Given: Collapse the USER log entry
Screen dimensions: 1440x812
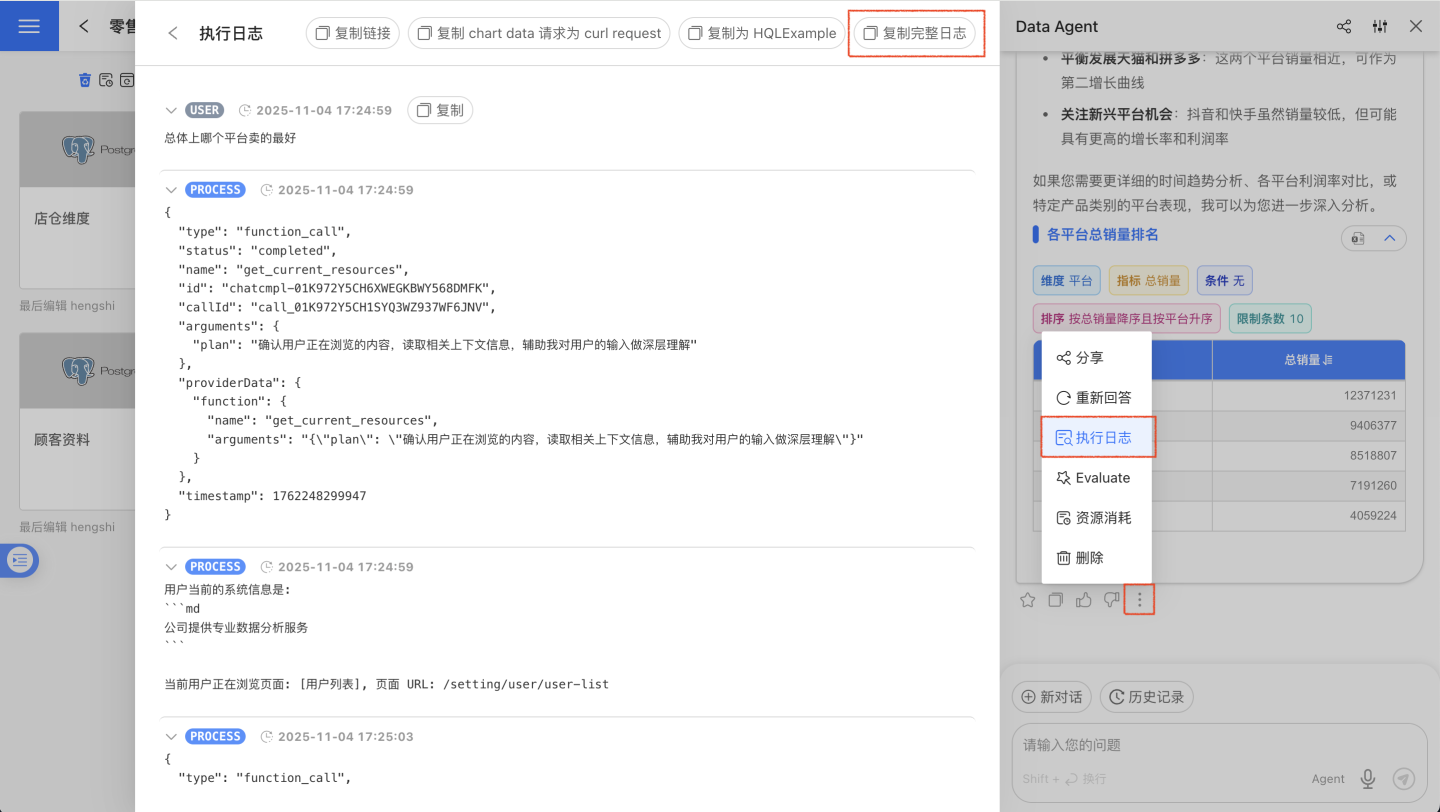Looking at the screenshot, I should [x=171, y=110].
